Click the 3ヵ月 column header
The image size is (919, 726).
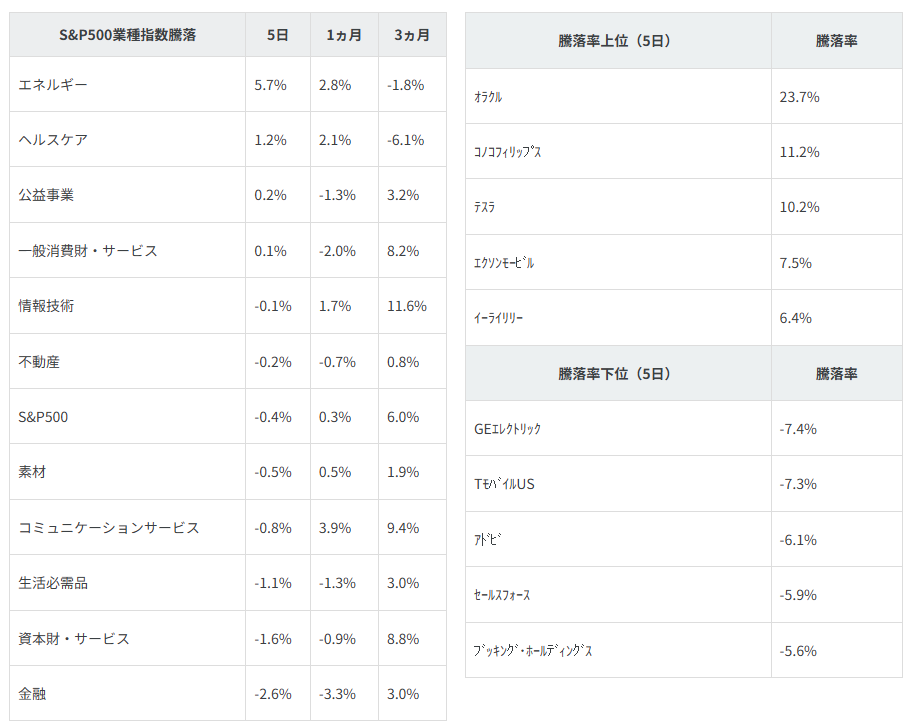tap(412, 35)
